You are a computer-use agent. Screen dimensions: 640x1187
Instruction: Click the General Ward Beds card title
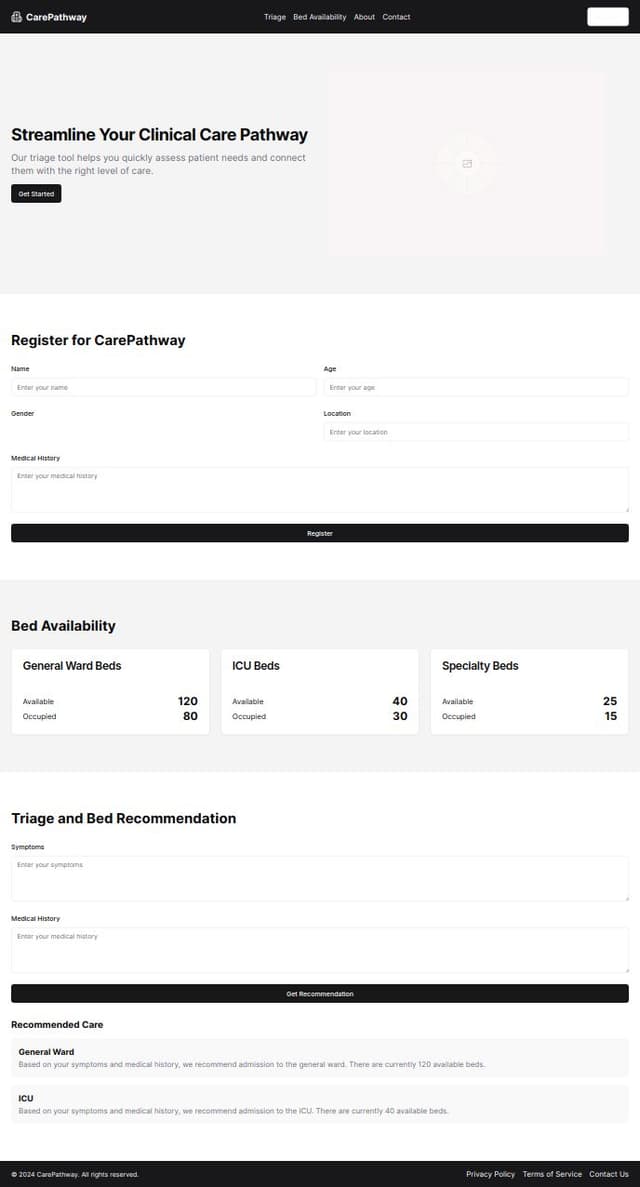(72, 665)
